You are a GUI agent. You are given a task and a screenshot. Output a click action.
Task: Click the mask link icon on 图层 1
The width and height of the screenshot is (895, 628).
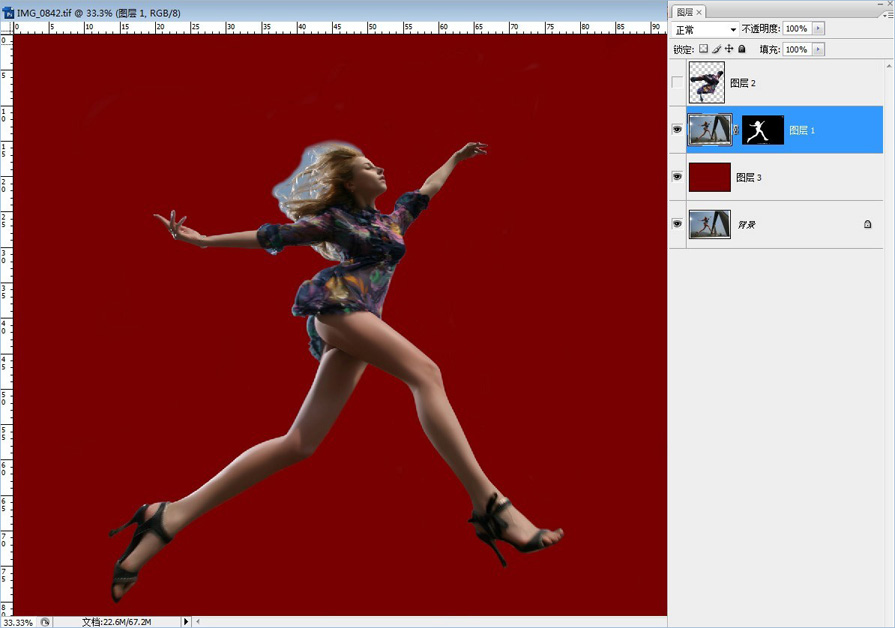[x=737, y=130]
